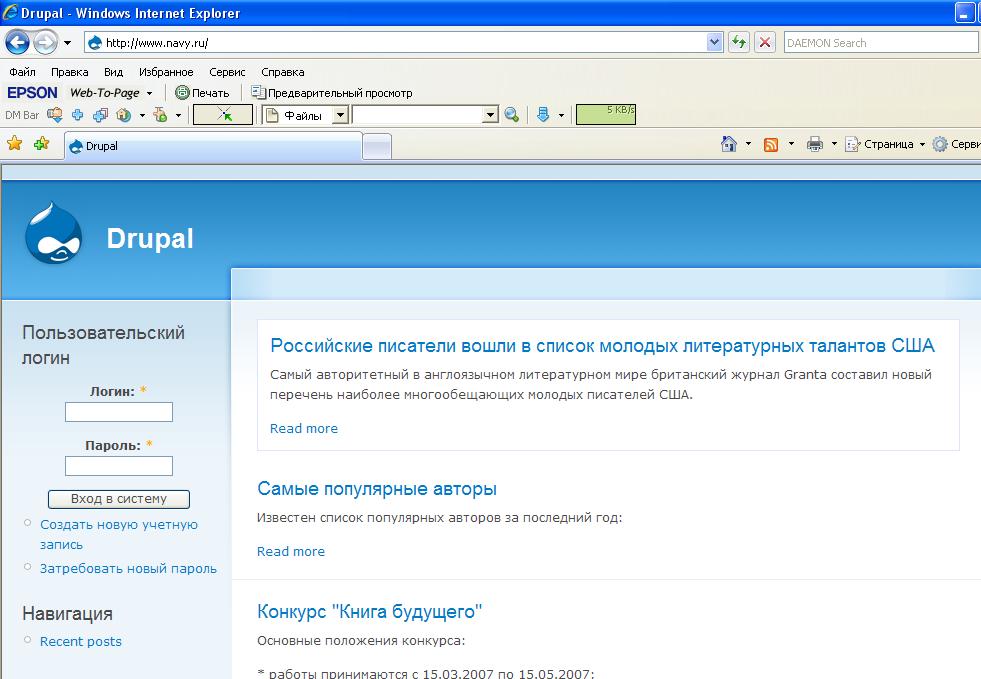Click the orange RSS feeds icon
The height and width of the screenshot is (679, 981).
[x=771, y=145]
